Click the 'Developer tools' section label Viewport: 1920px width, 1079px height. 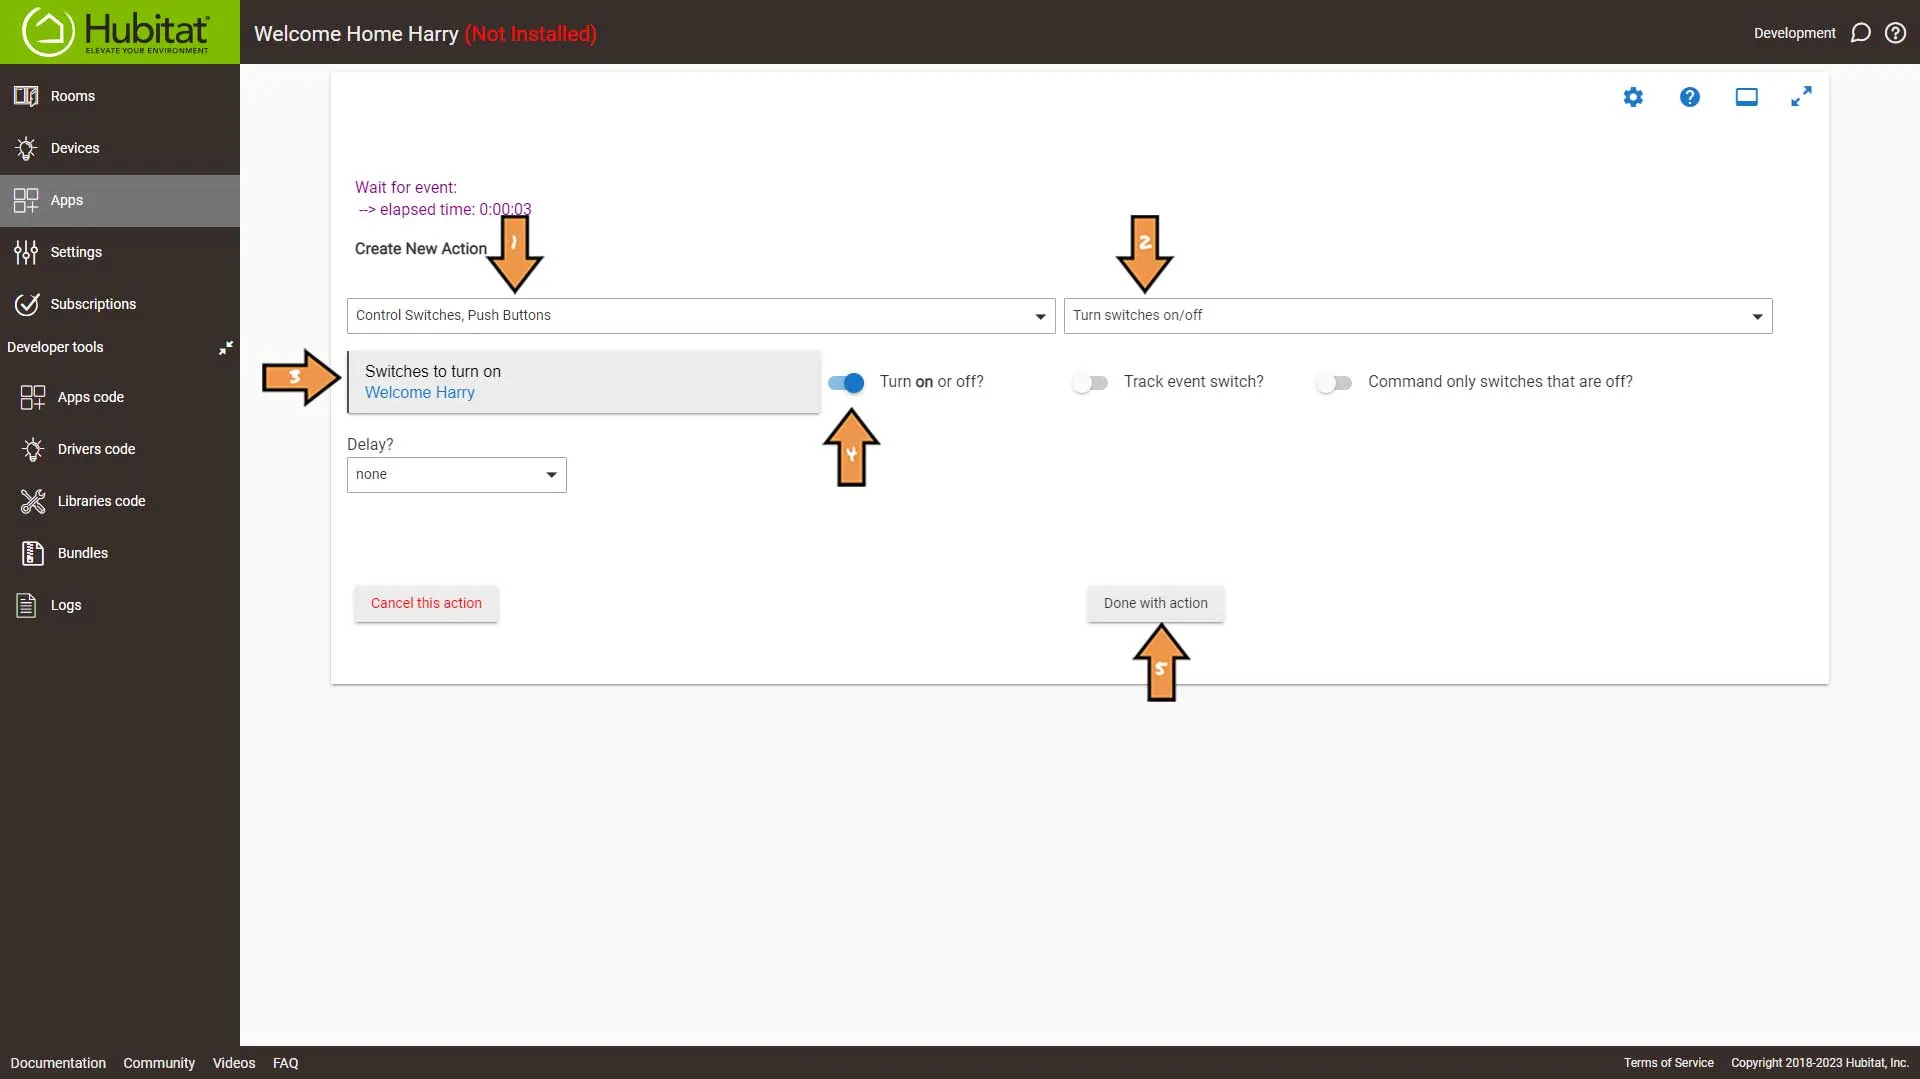[x=55, y=347]
